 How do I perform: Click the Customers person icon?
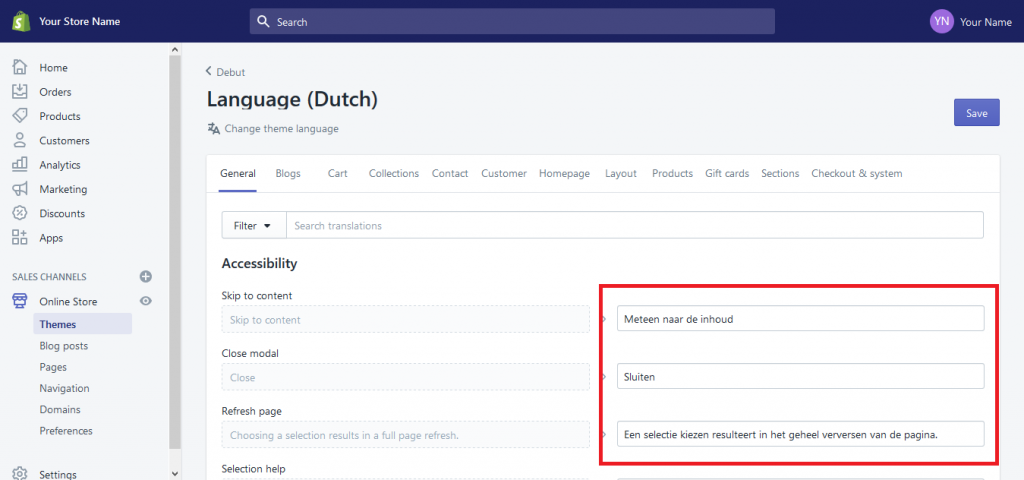(20, 140)
